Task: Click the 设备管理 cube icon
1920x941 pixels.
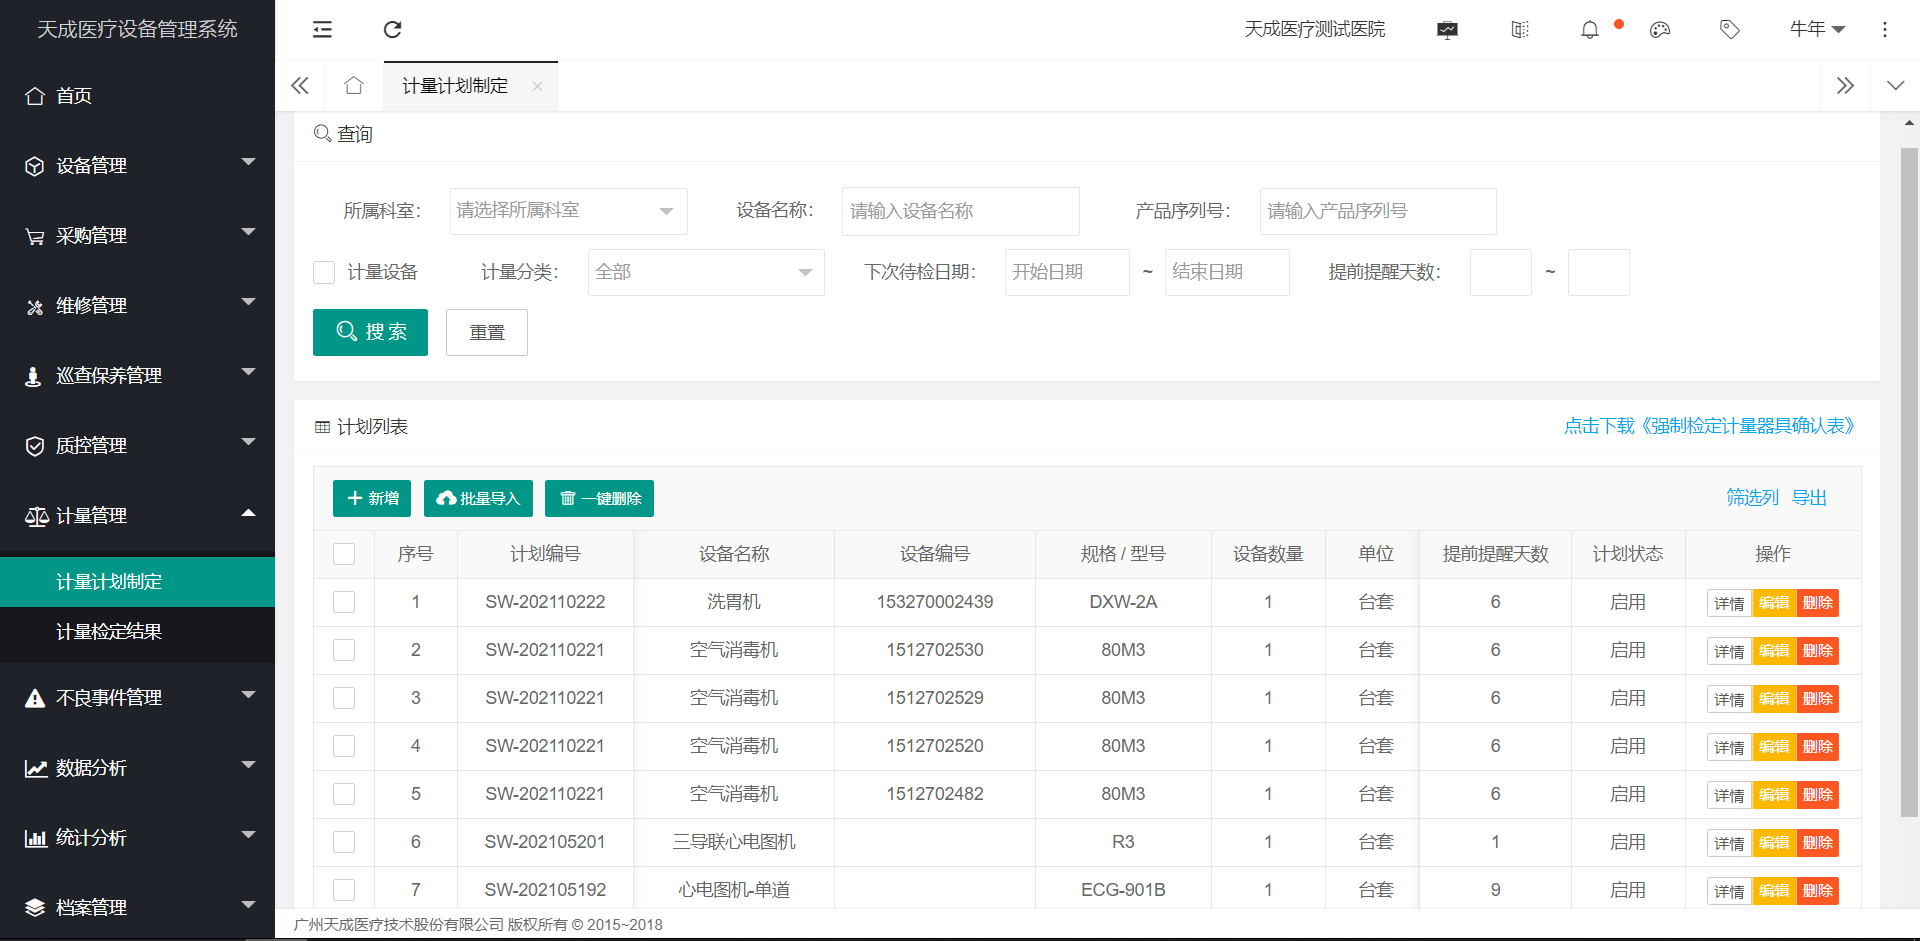Action: point(35,166)
